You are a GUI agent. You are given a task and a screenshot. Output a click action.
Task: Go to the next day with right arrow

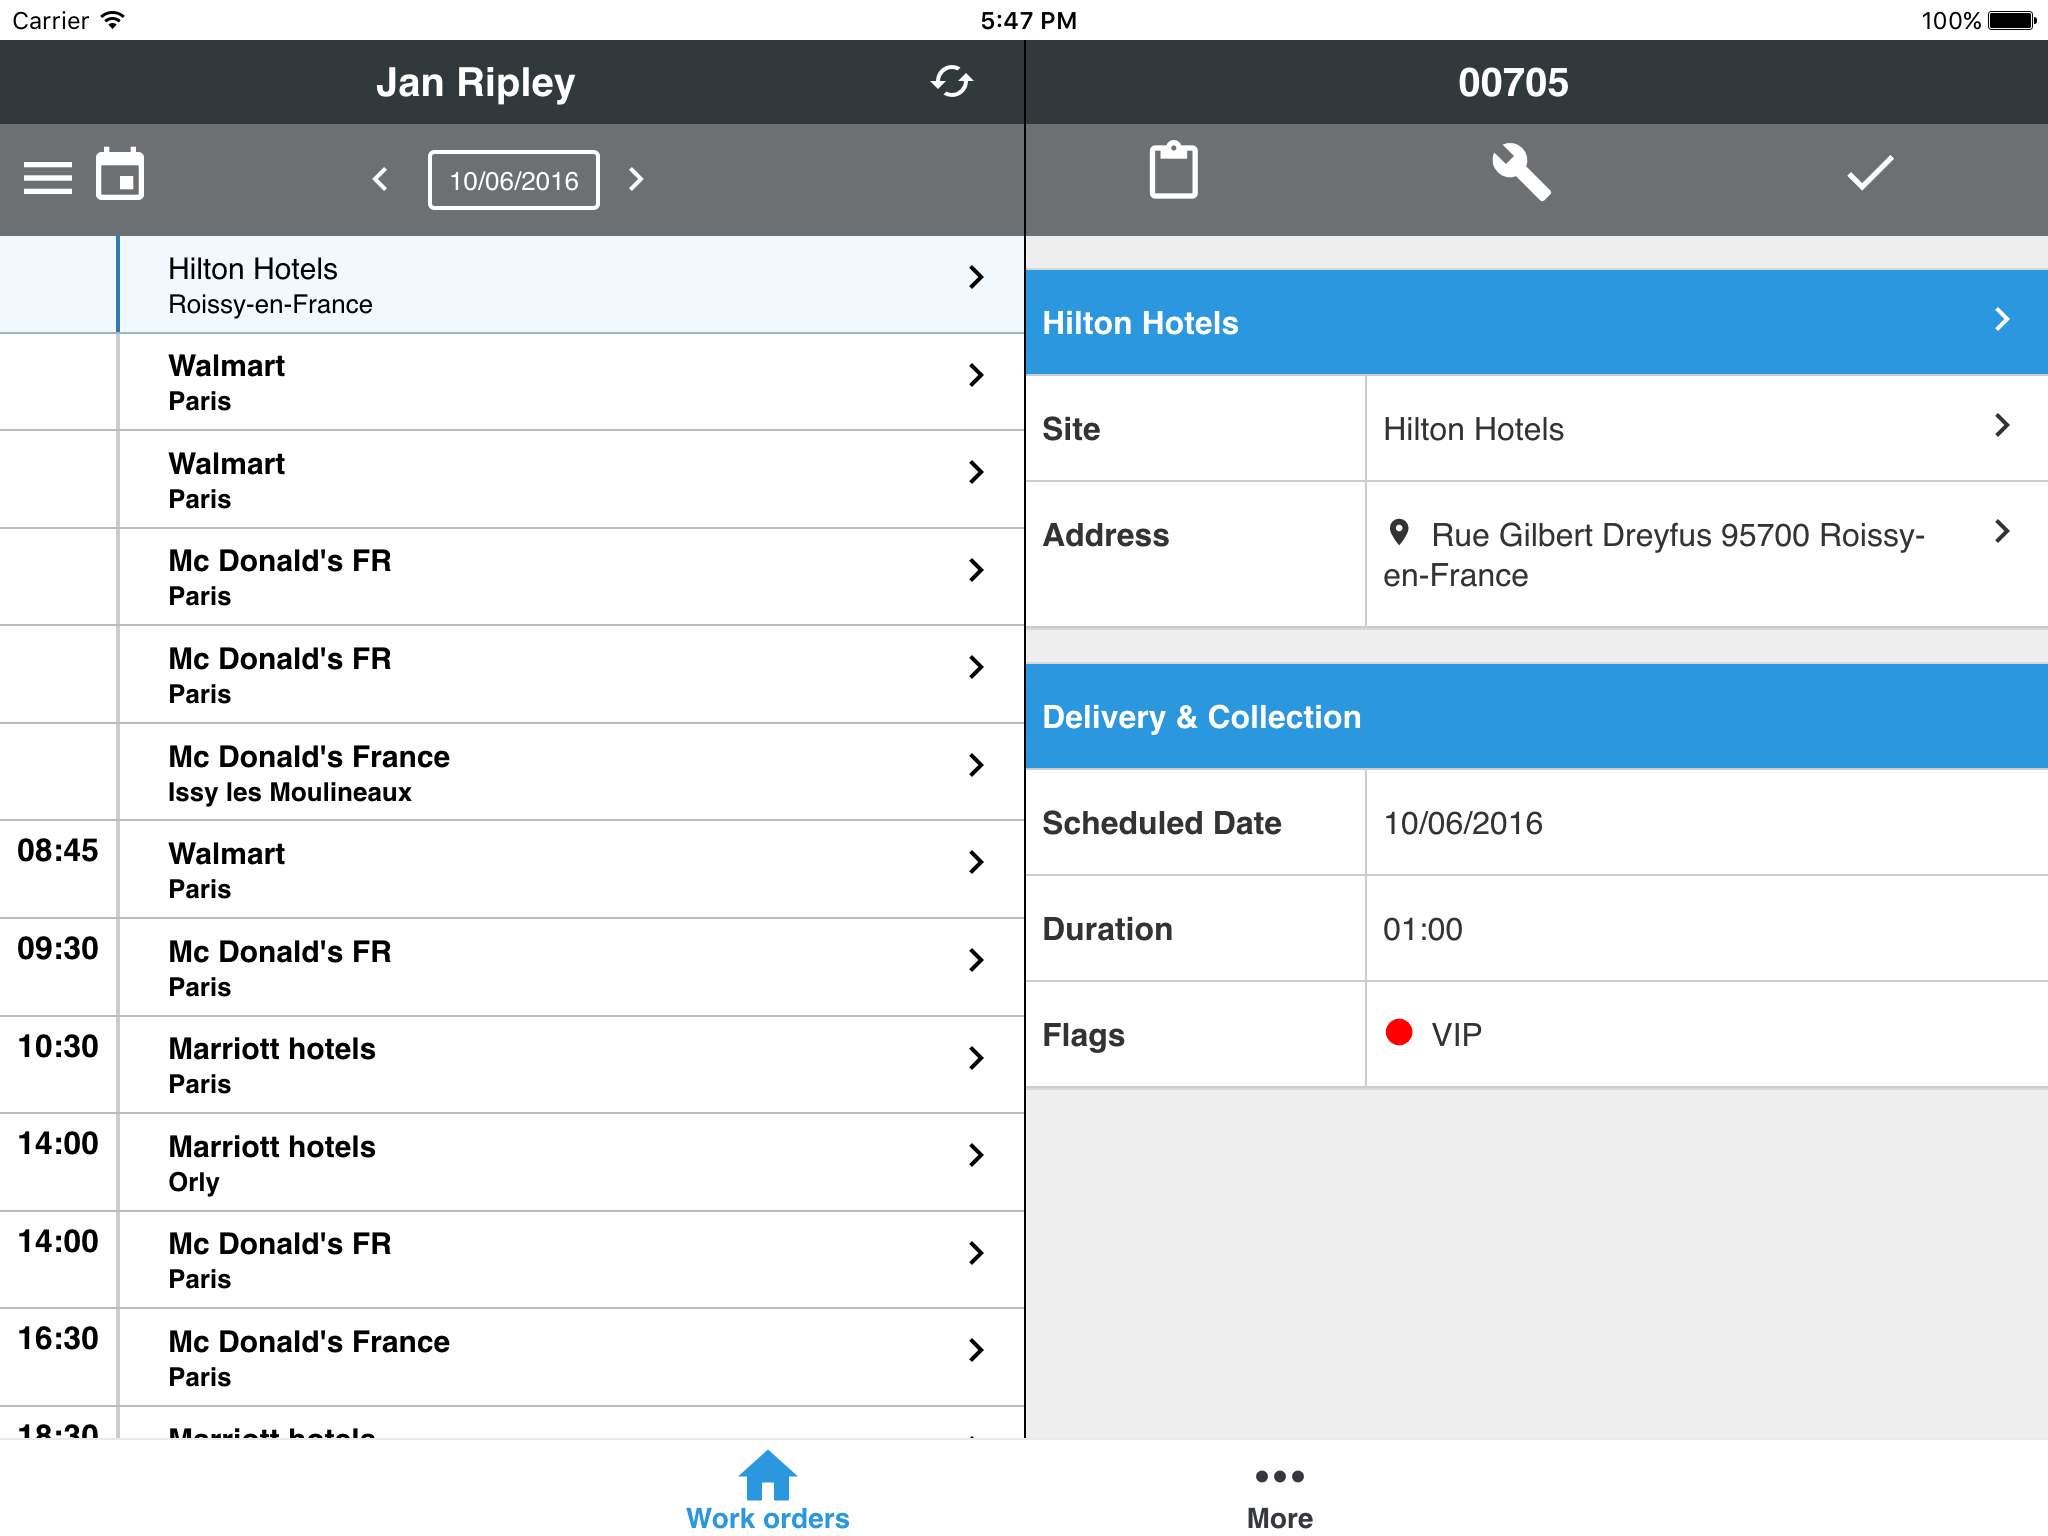click(636, 179)
